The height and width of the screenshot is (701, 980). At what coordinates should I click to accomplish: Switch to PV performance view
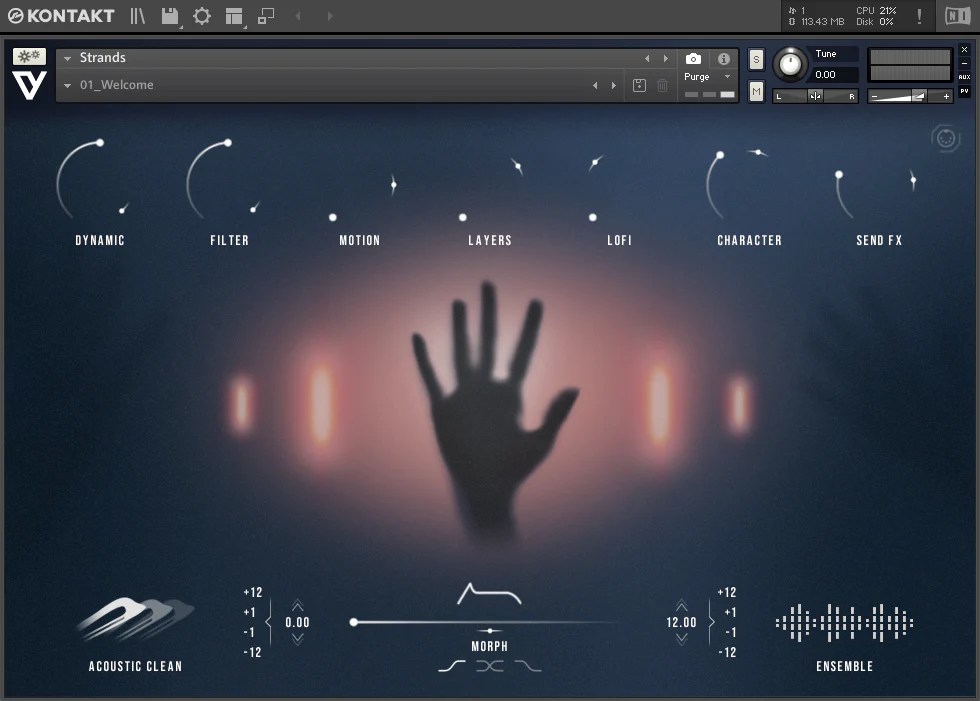click(x=965, y=90)
